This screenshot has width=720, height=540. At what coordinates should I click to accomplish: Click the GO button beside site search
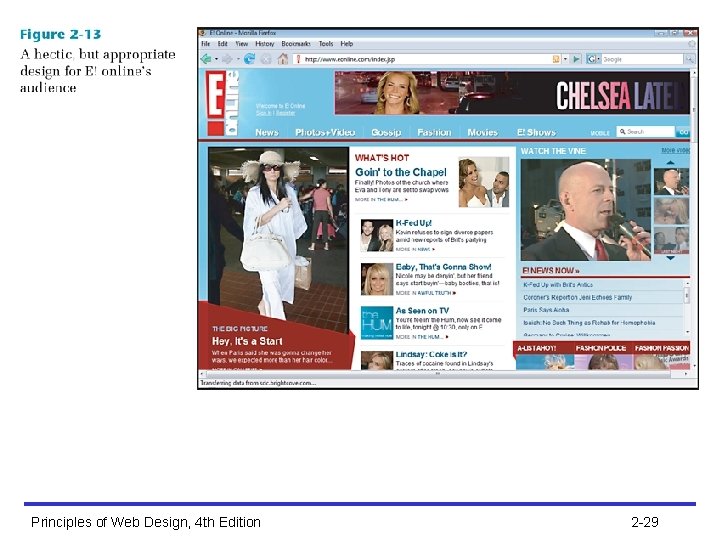683,132
